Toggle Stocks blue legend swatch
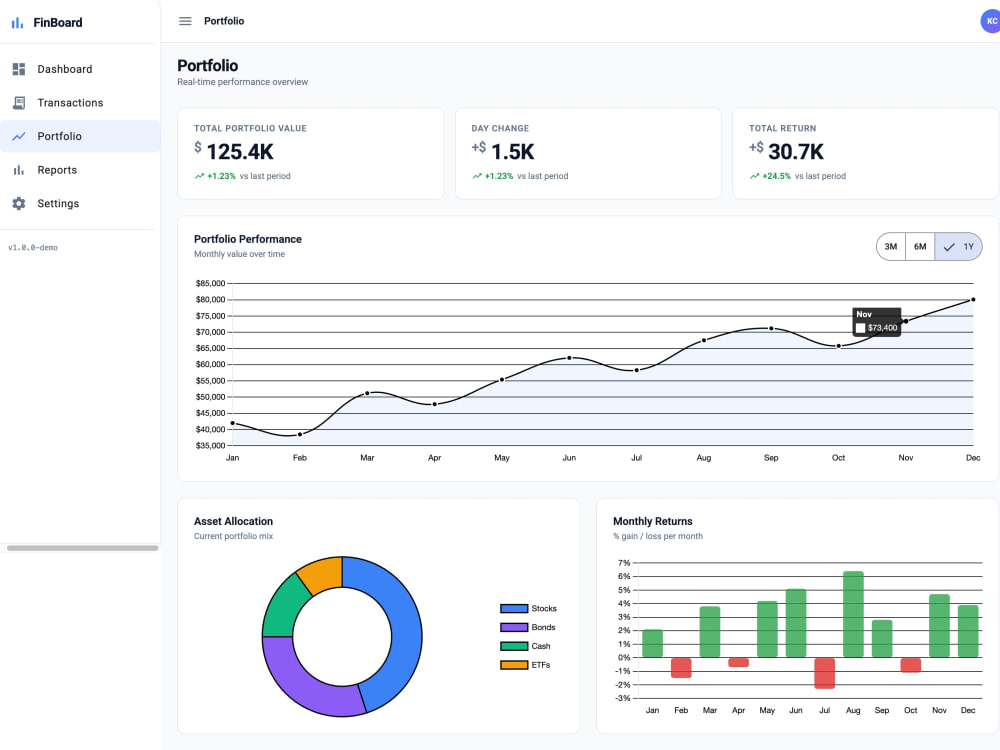The height and width of the screenshot is (750, 1000). coord(514,608)
